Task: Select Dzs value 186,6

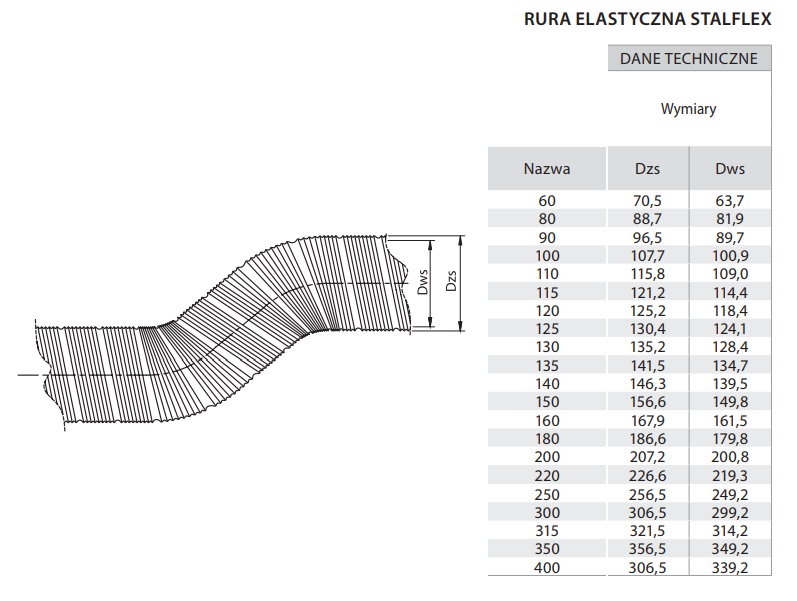Action: pos(648,439)
